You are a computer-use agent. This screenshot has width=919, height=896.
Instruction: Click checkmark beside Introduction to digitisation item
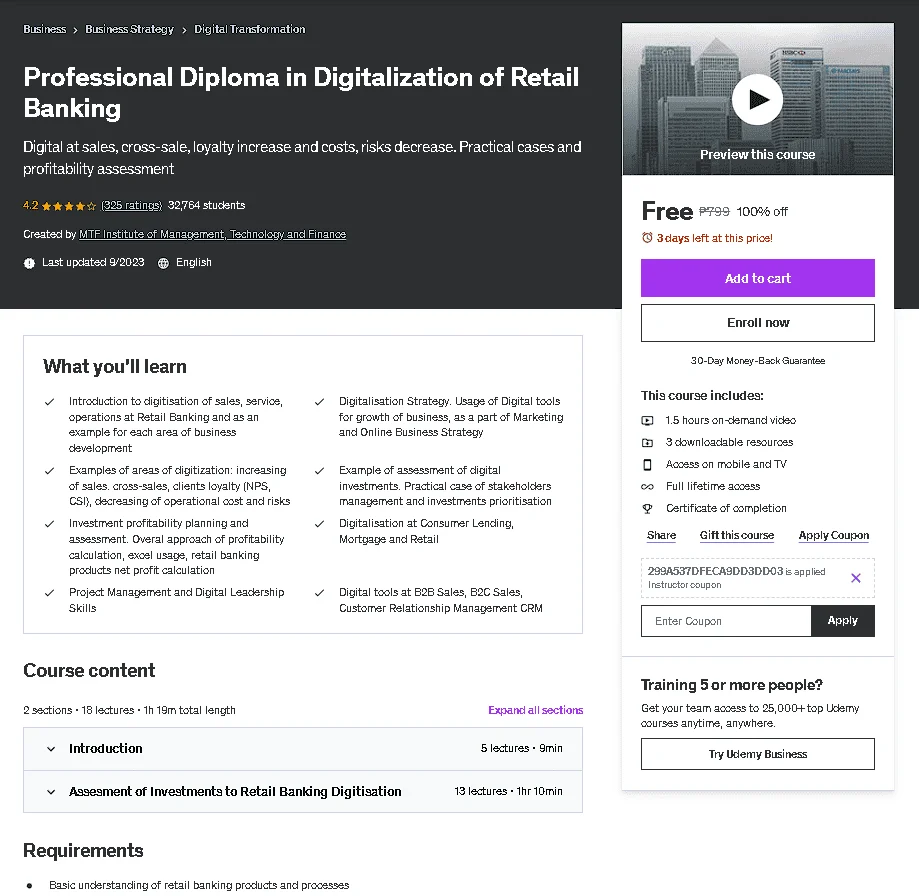click(50, 402)
